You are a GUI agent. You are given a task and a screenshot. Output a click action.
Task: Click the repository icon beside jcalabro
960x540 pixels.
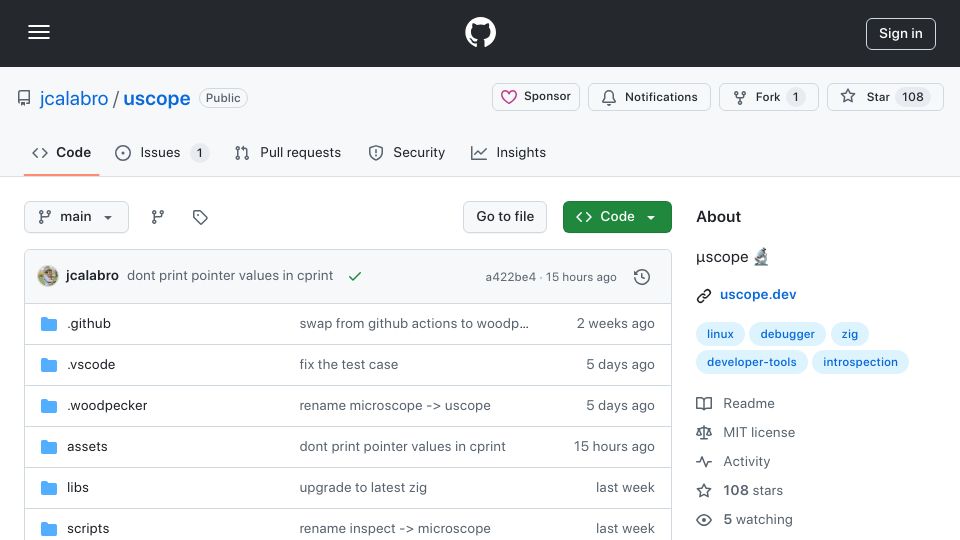pos(24,98)
